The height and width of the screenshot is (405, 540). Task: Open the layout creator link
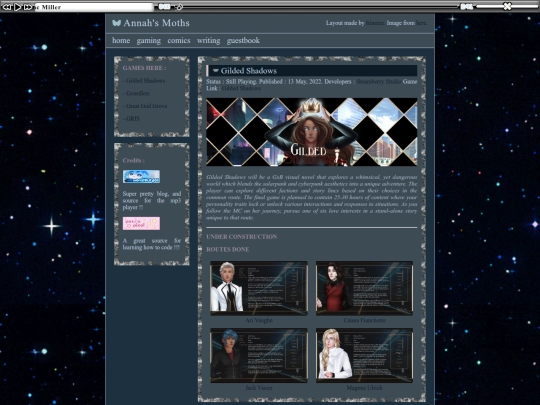coord(375,23)
